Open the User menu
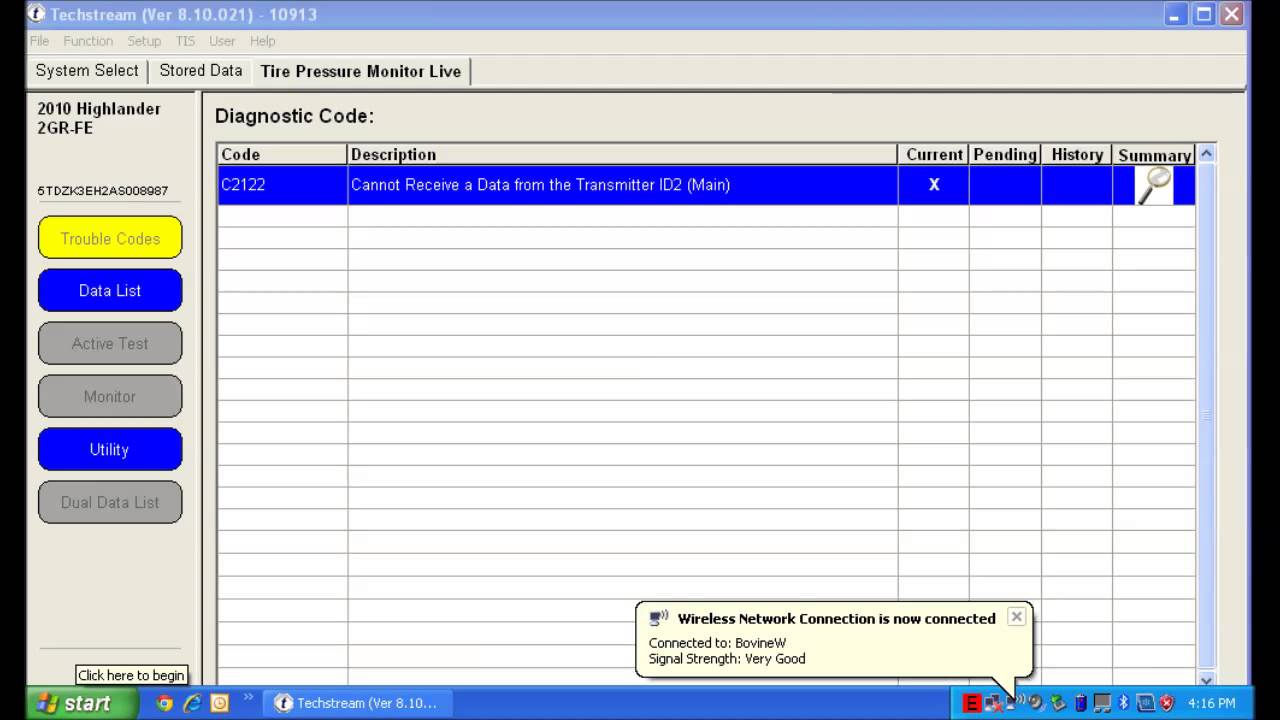1280x720 pixels. point(222,41)
